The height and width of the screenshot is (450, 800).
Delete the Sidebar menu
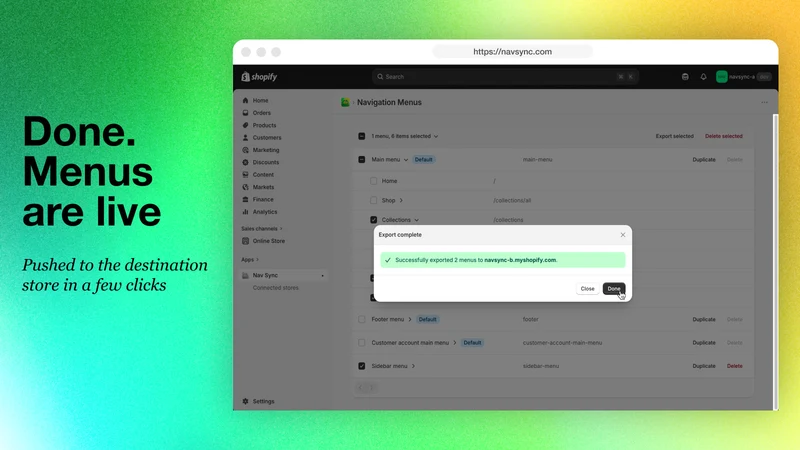[735, 366]
